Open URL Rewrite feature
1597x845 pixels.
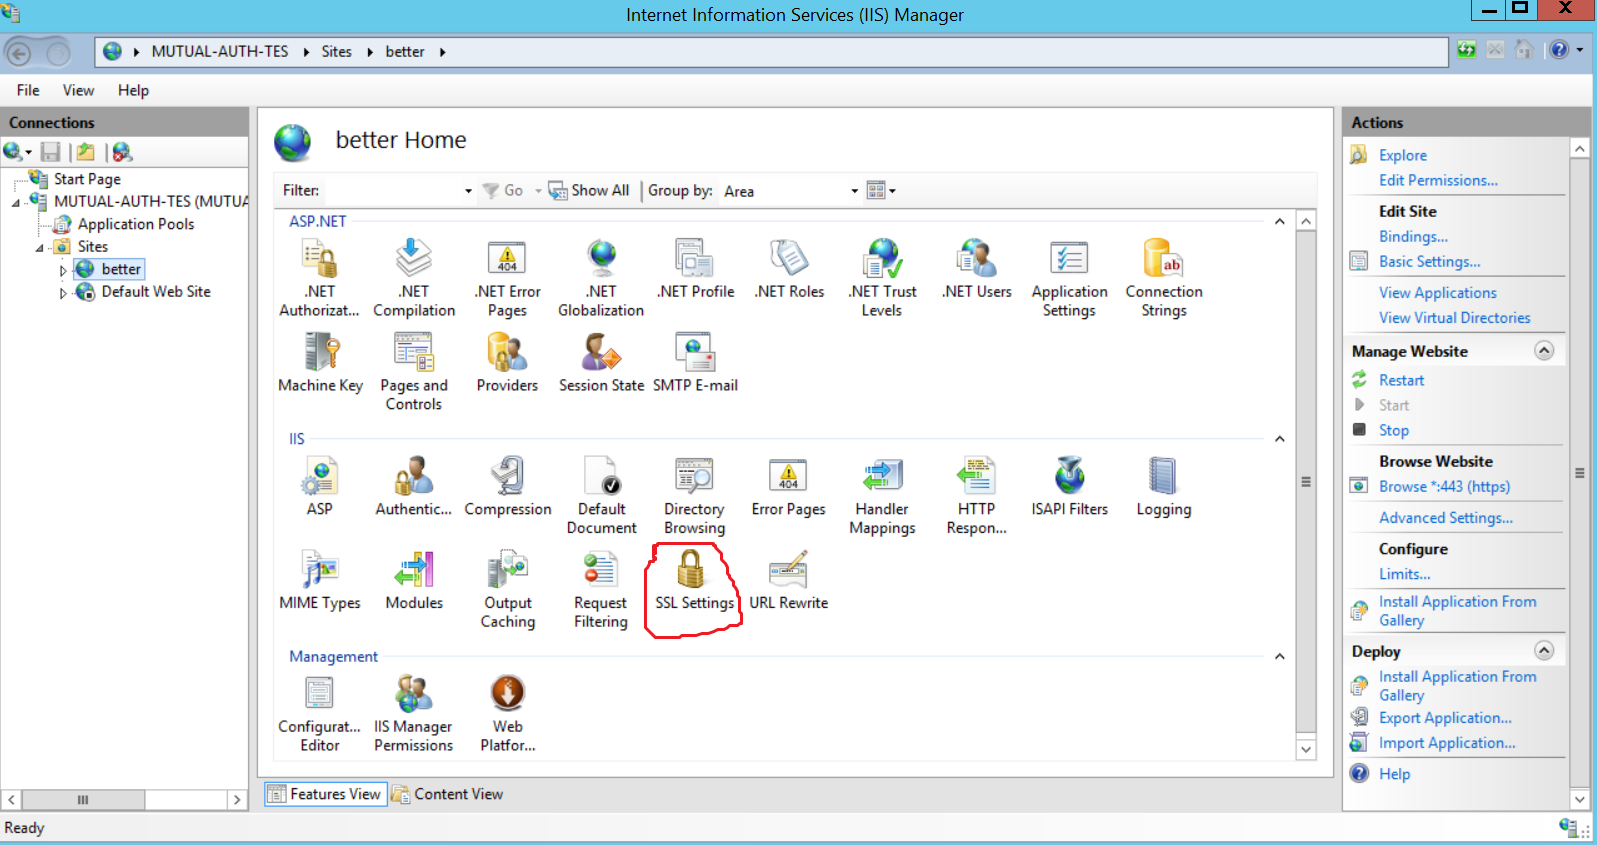[788, 581]
